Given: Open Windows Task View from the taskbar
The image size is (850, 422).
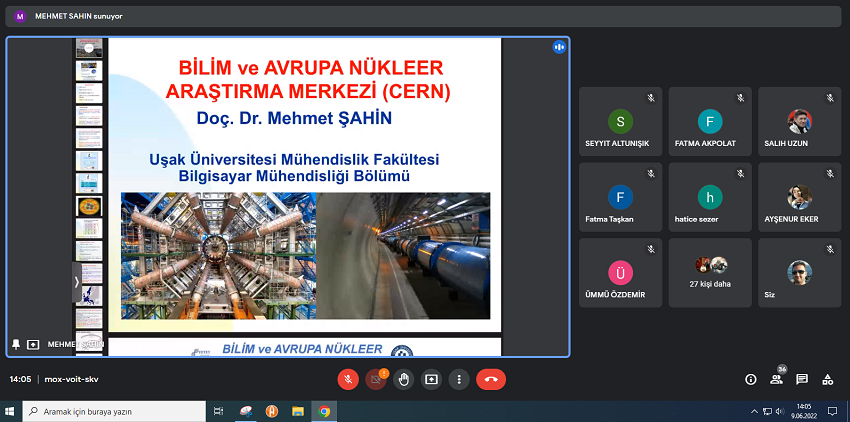Looking at the screenshot, I should (217, 411).
